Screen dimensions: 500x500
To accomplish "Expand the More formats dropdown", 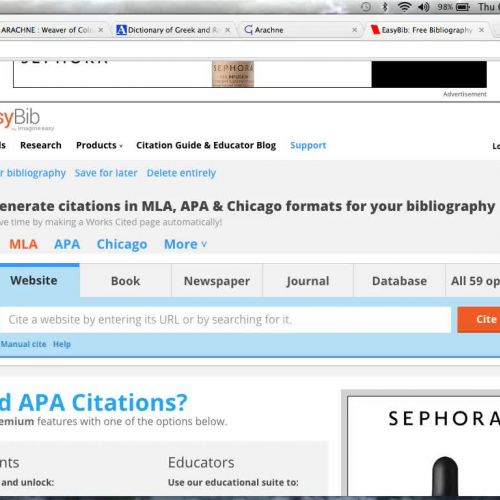I will click(x=185, y=244).
